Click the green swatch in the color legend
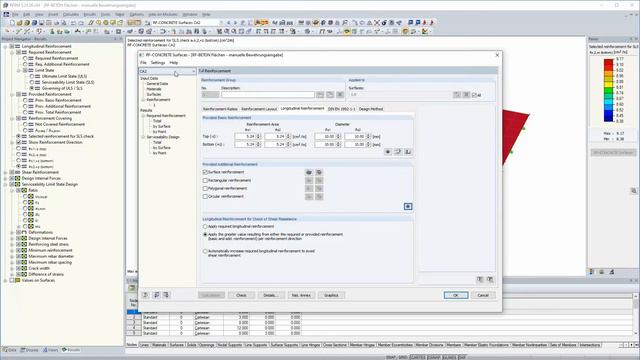The width and height of the screenshot is (640, 360). (x=609, y=90)
